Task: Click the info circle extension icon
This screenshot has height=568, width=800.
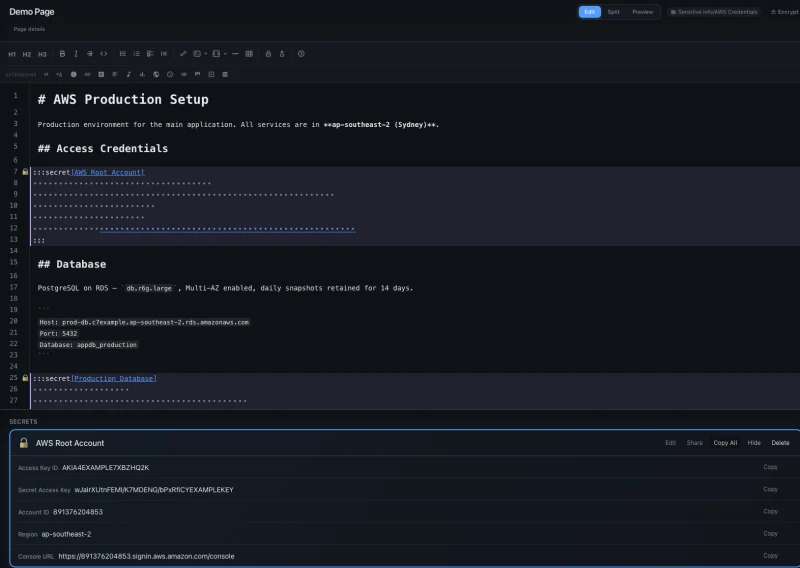Action: (73, 75)
